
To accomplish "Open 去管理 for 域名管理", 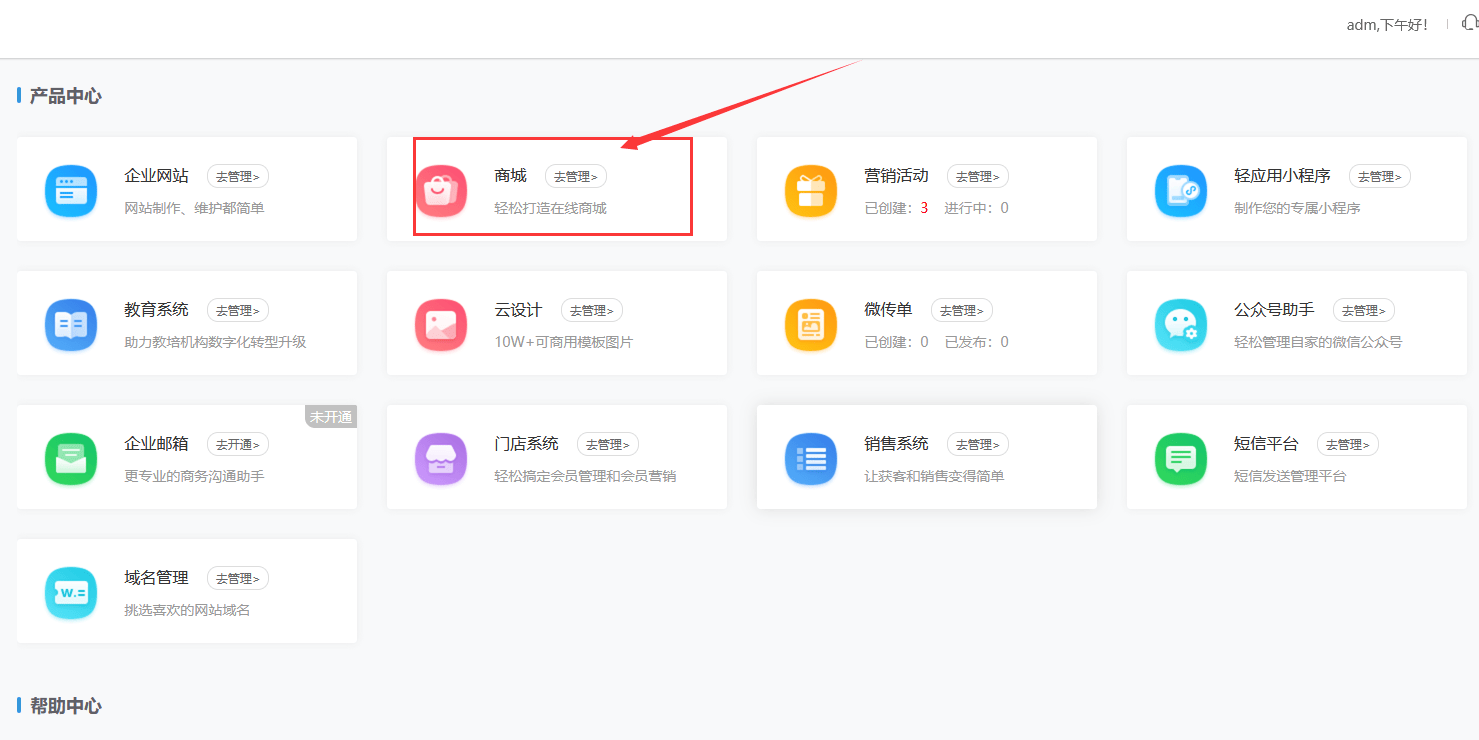I will [238, 578].
